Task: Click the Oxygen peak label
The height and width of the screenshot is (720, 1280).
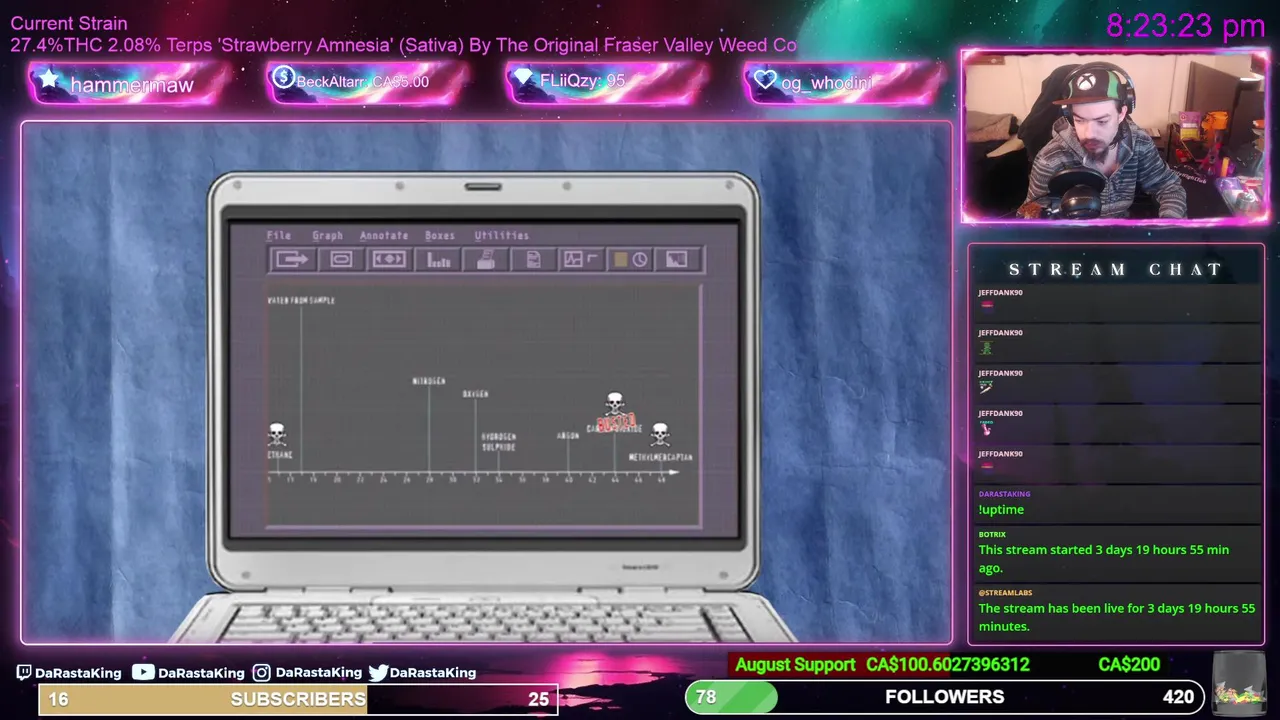Action: pyautogui.click(x=475, y=394)
